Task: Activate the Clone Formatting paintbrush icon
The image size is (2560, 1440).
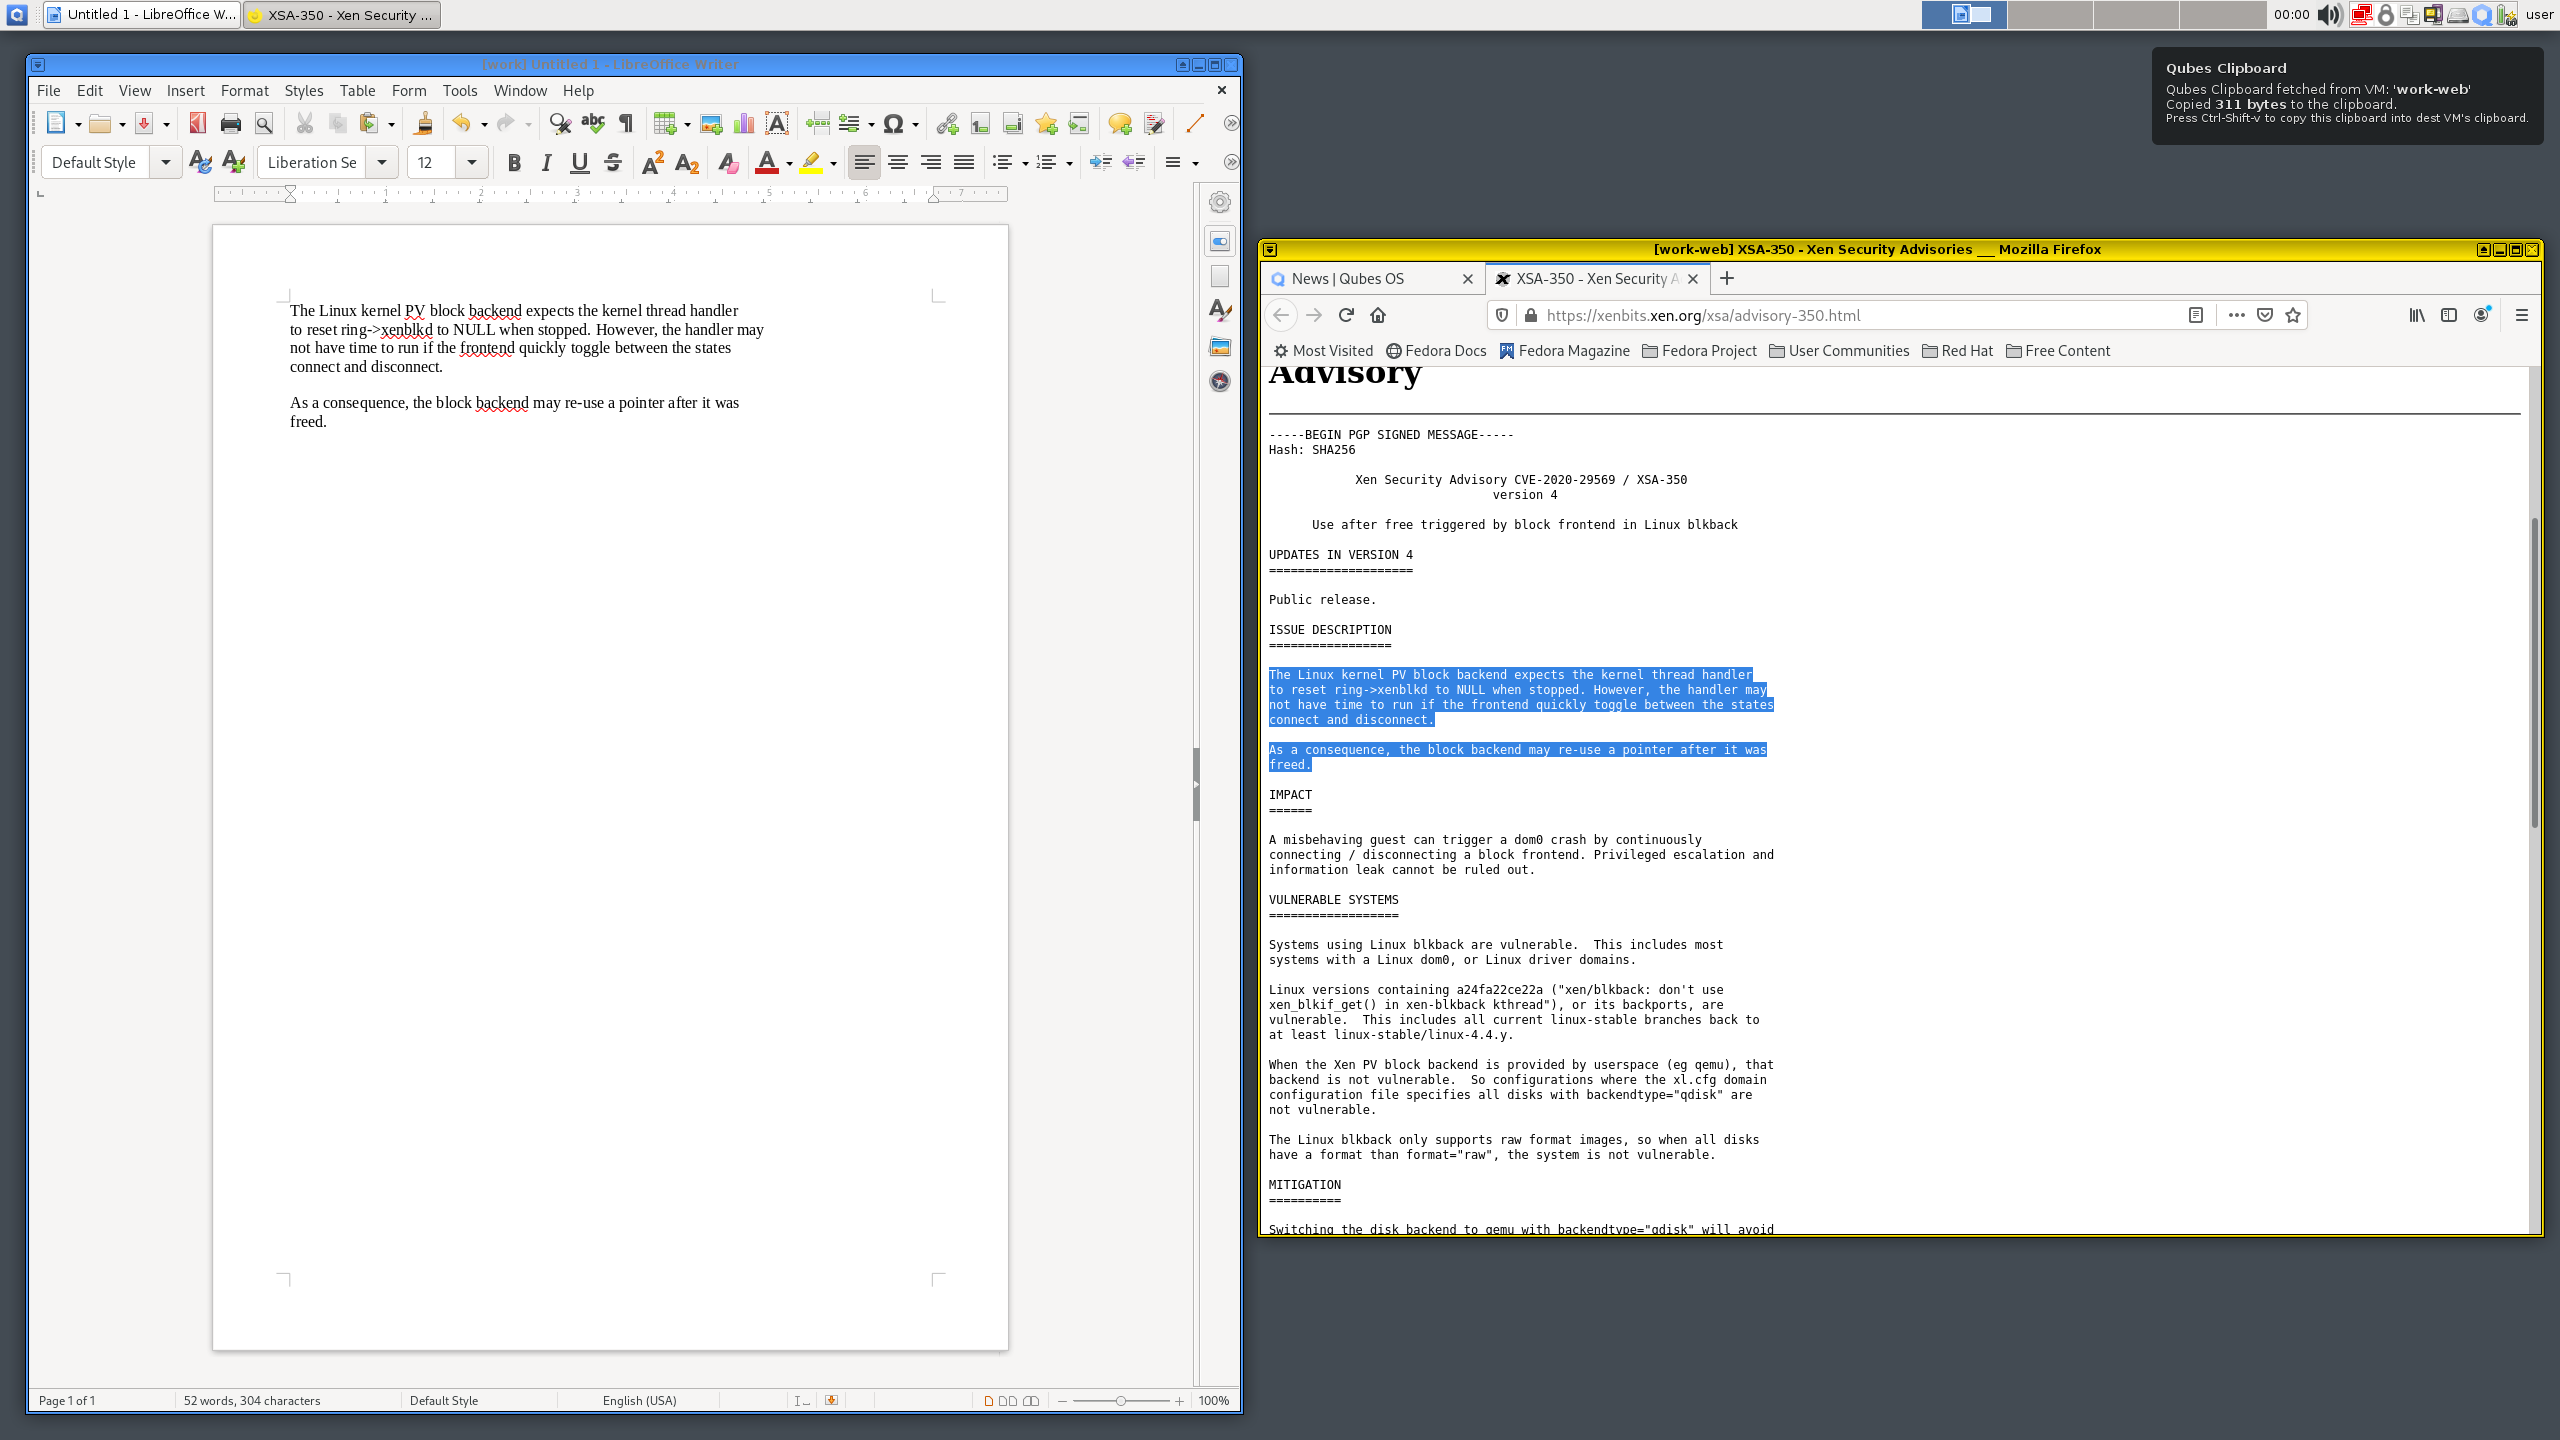Action: click(x=424, y=124)
